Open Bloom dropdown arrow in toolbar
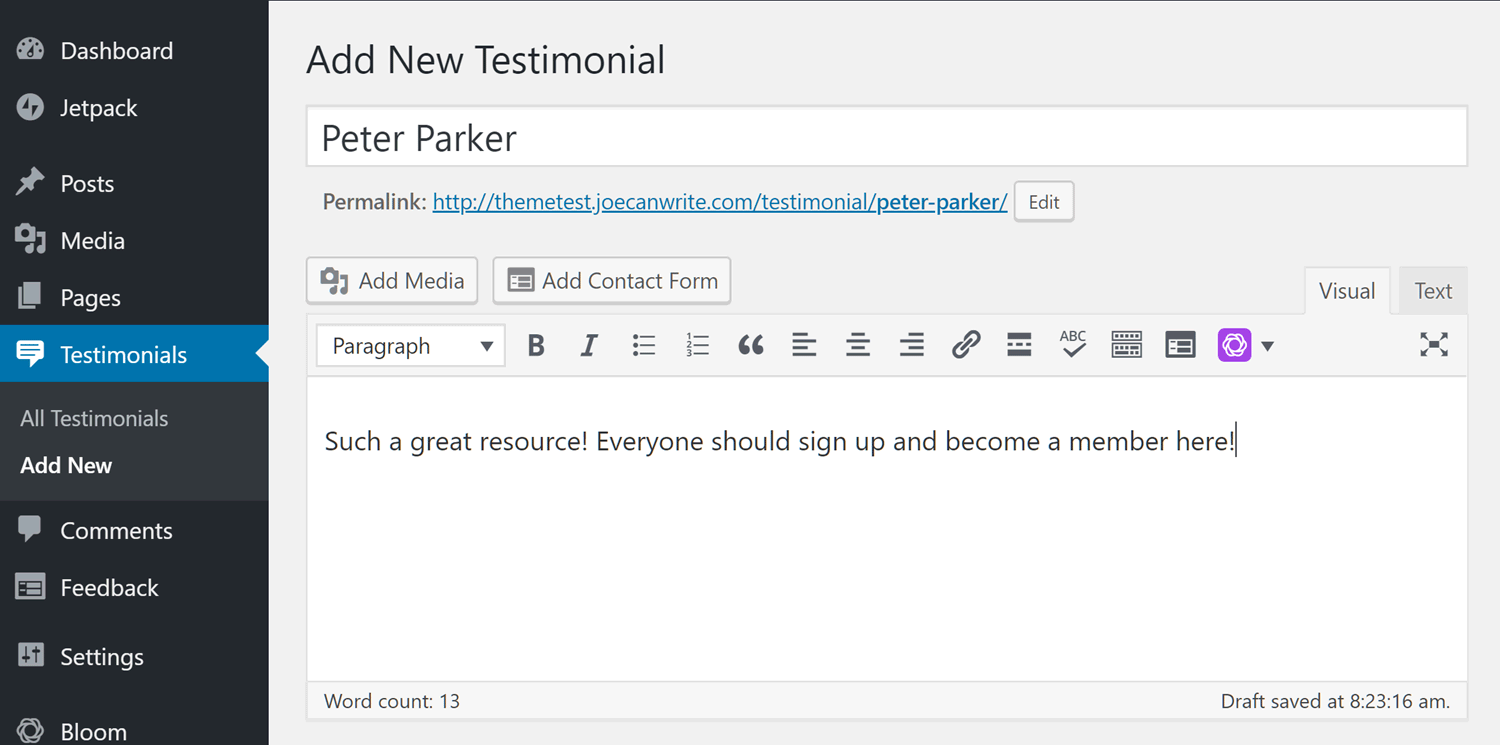The height and width of the screenshot is (745, 1500). click(x=1267, y=346)
